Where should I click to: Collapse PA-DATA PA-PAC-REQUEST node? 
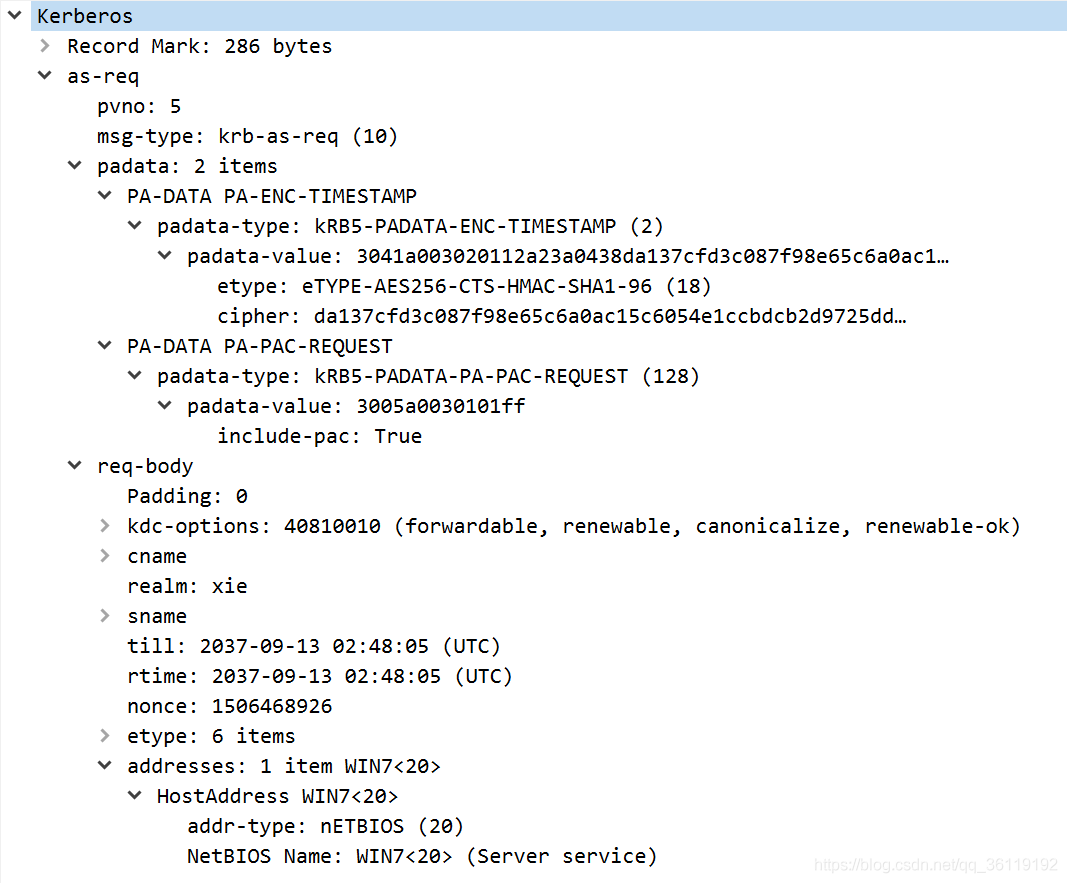105,346
